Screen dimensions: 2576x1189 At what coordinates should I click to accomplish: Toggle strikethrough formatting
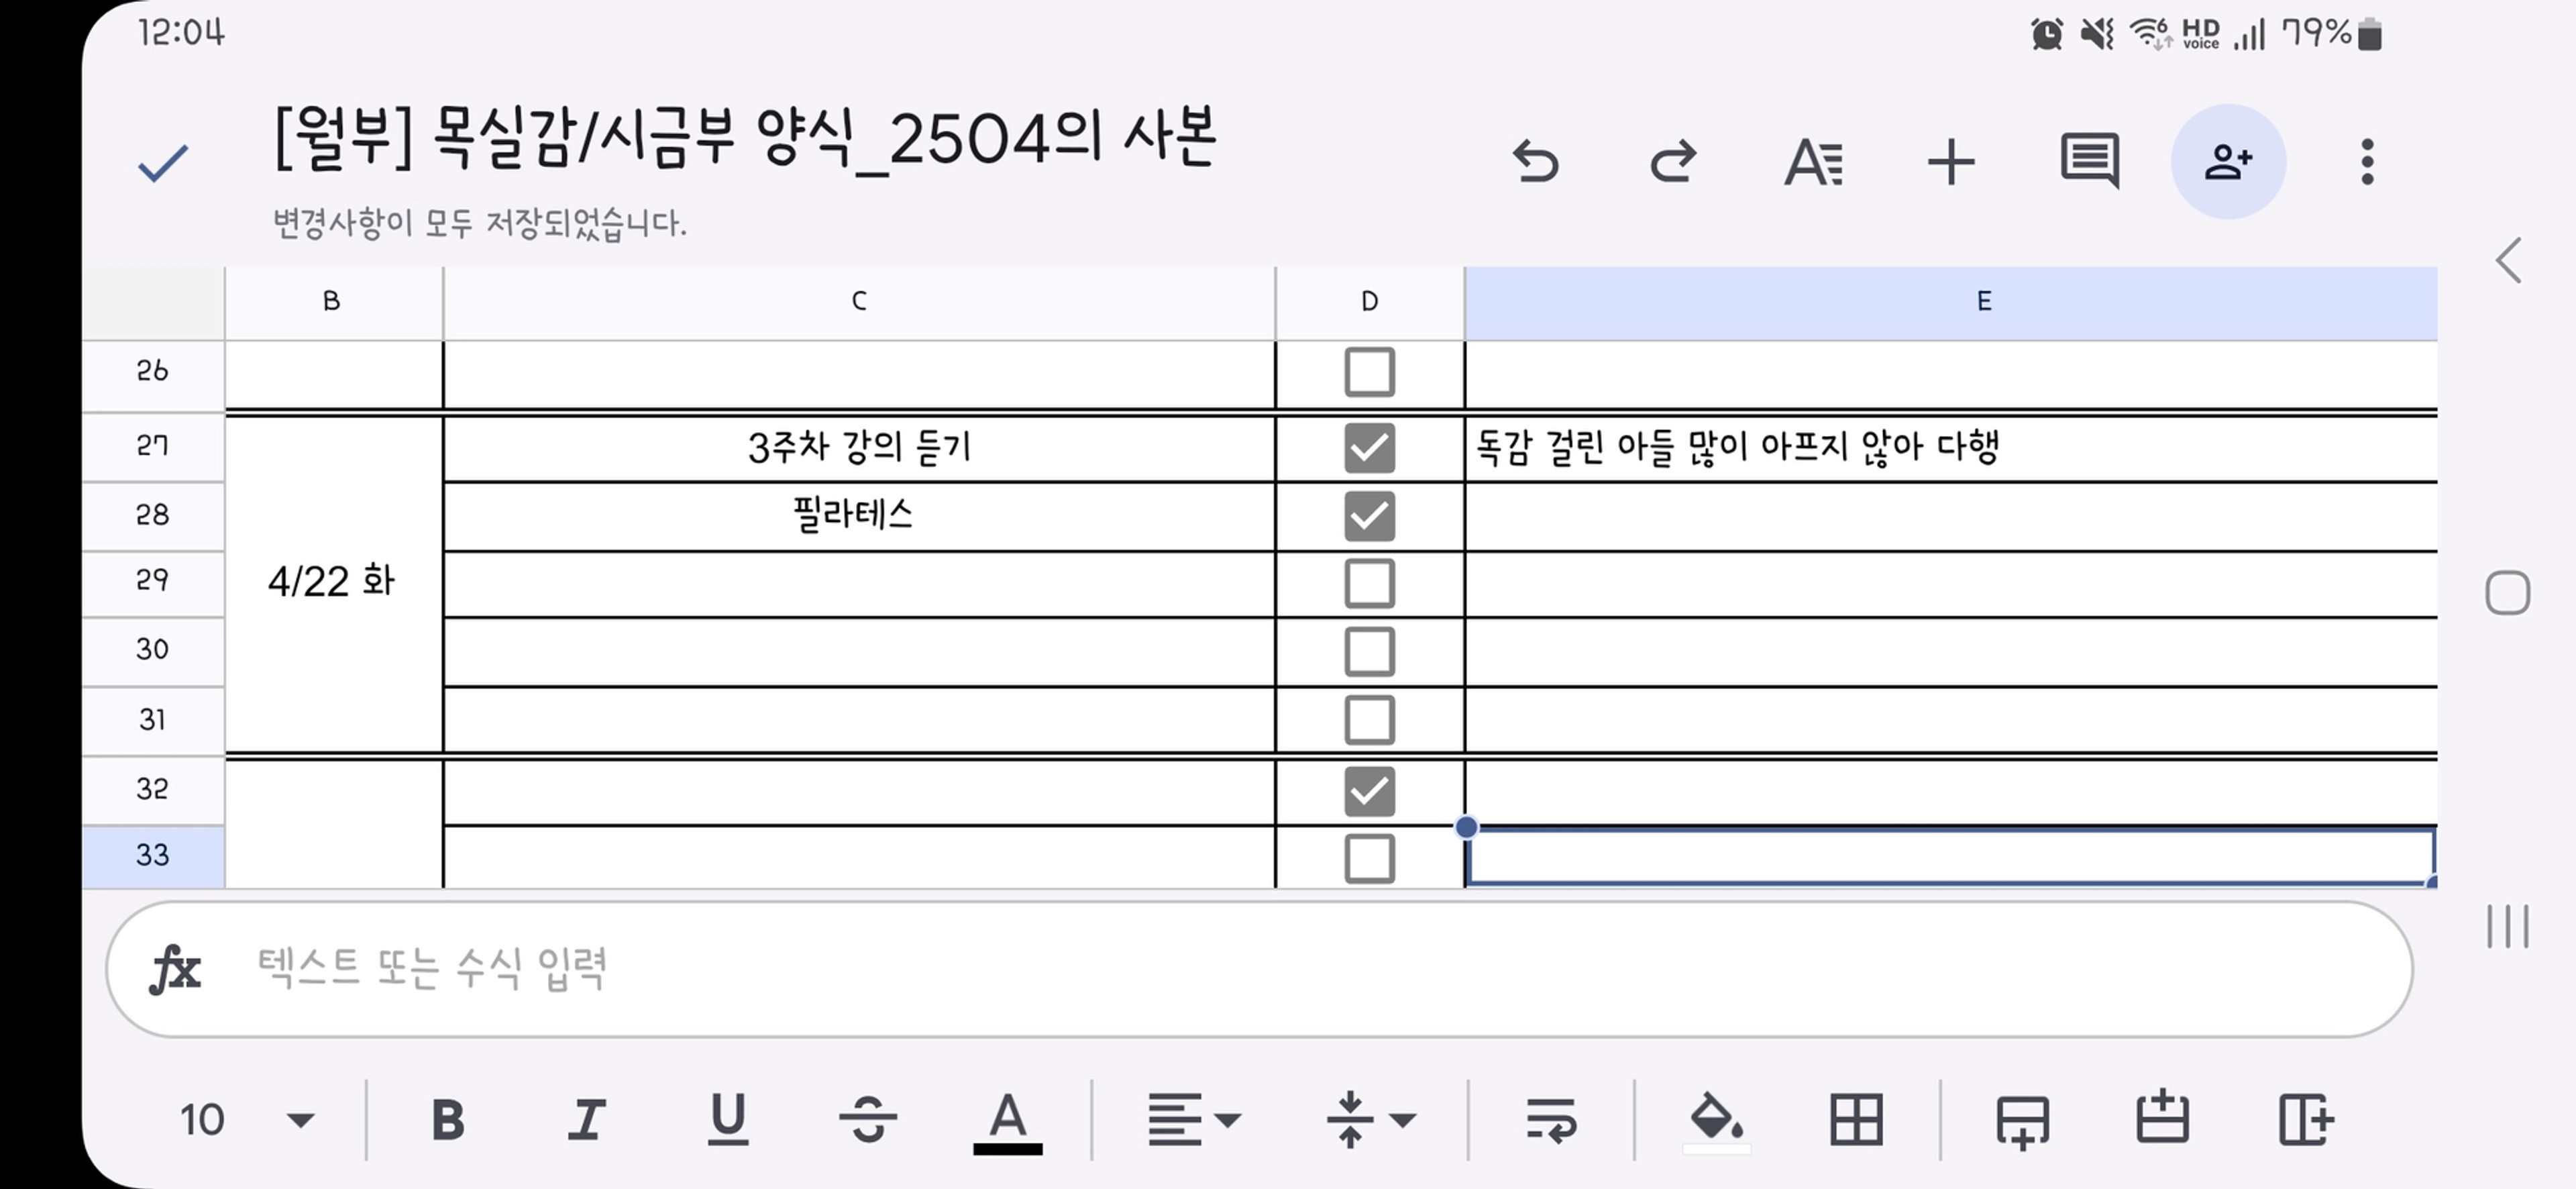pos(867,1119)
